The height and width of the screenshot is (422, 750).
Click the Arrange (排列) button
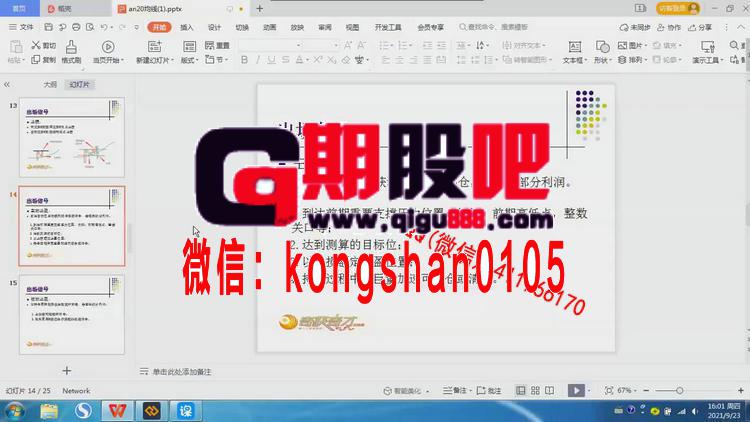click(632, 60)
